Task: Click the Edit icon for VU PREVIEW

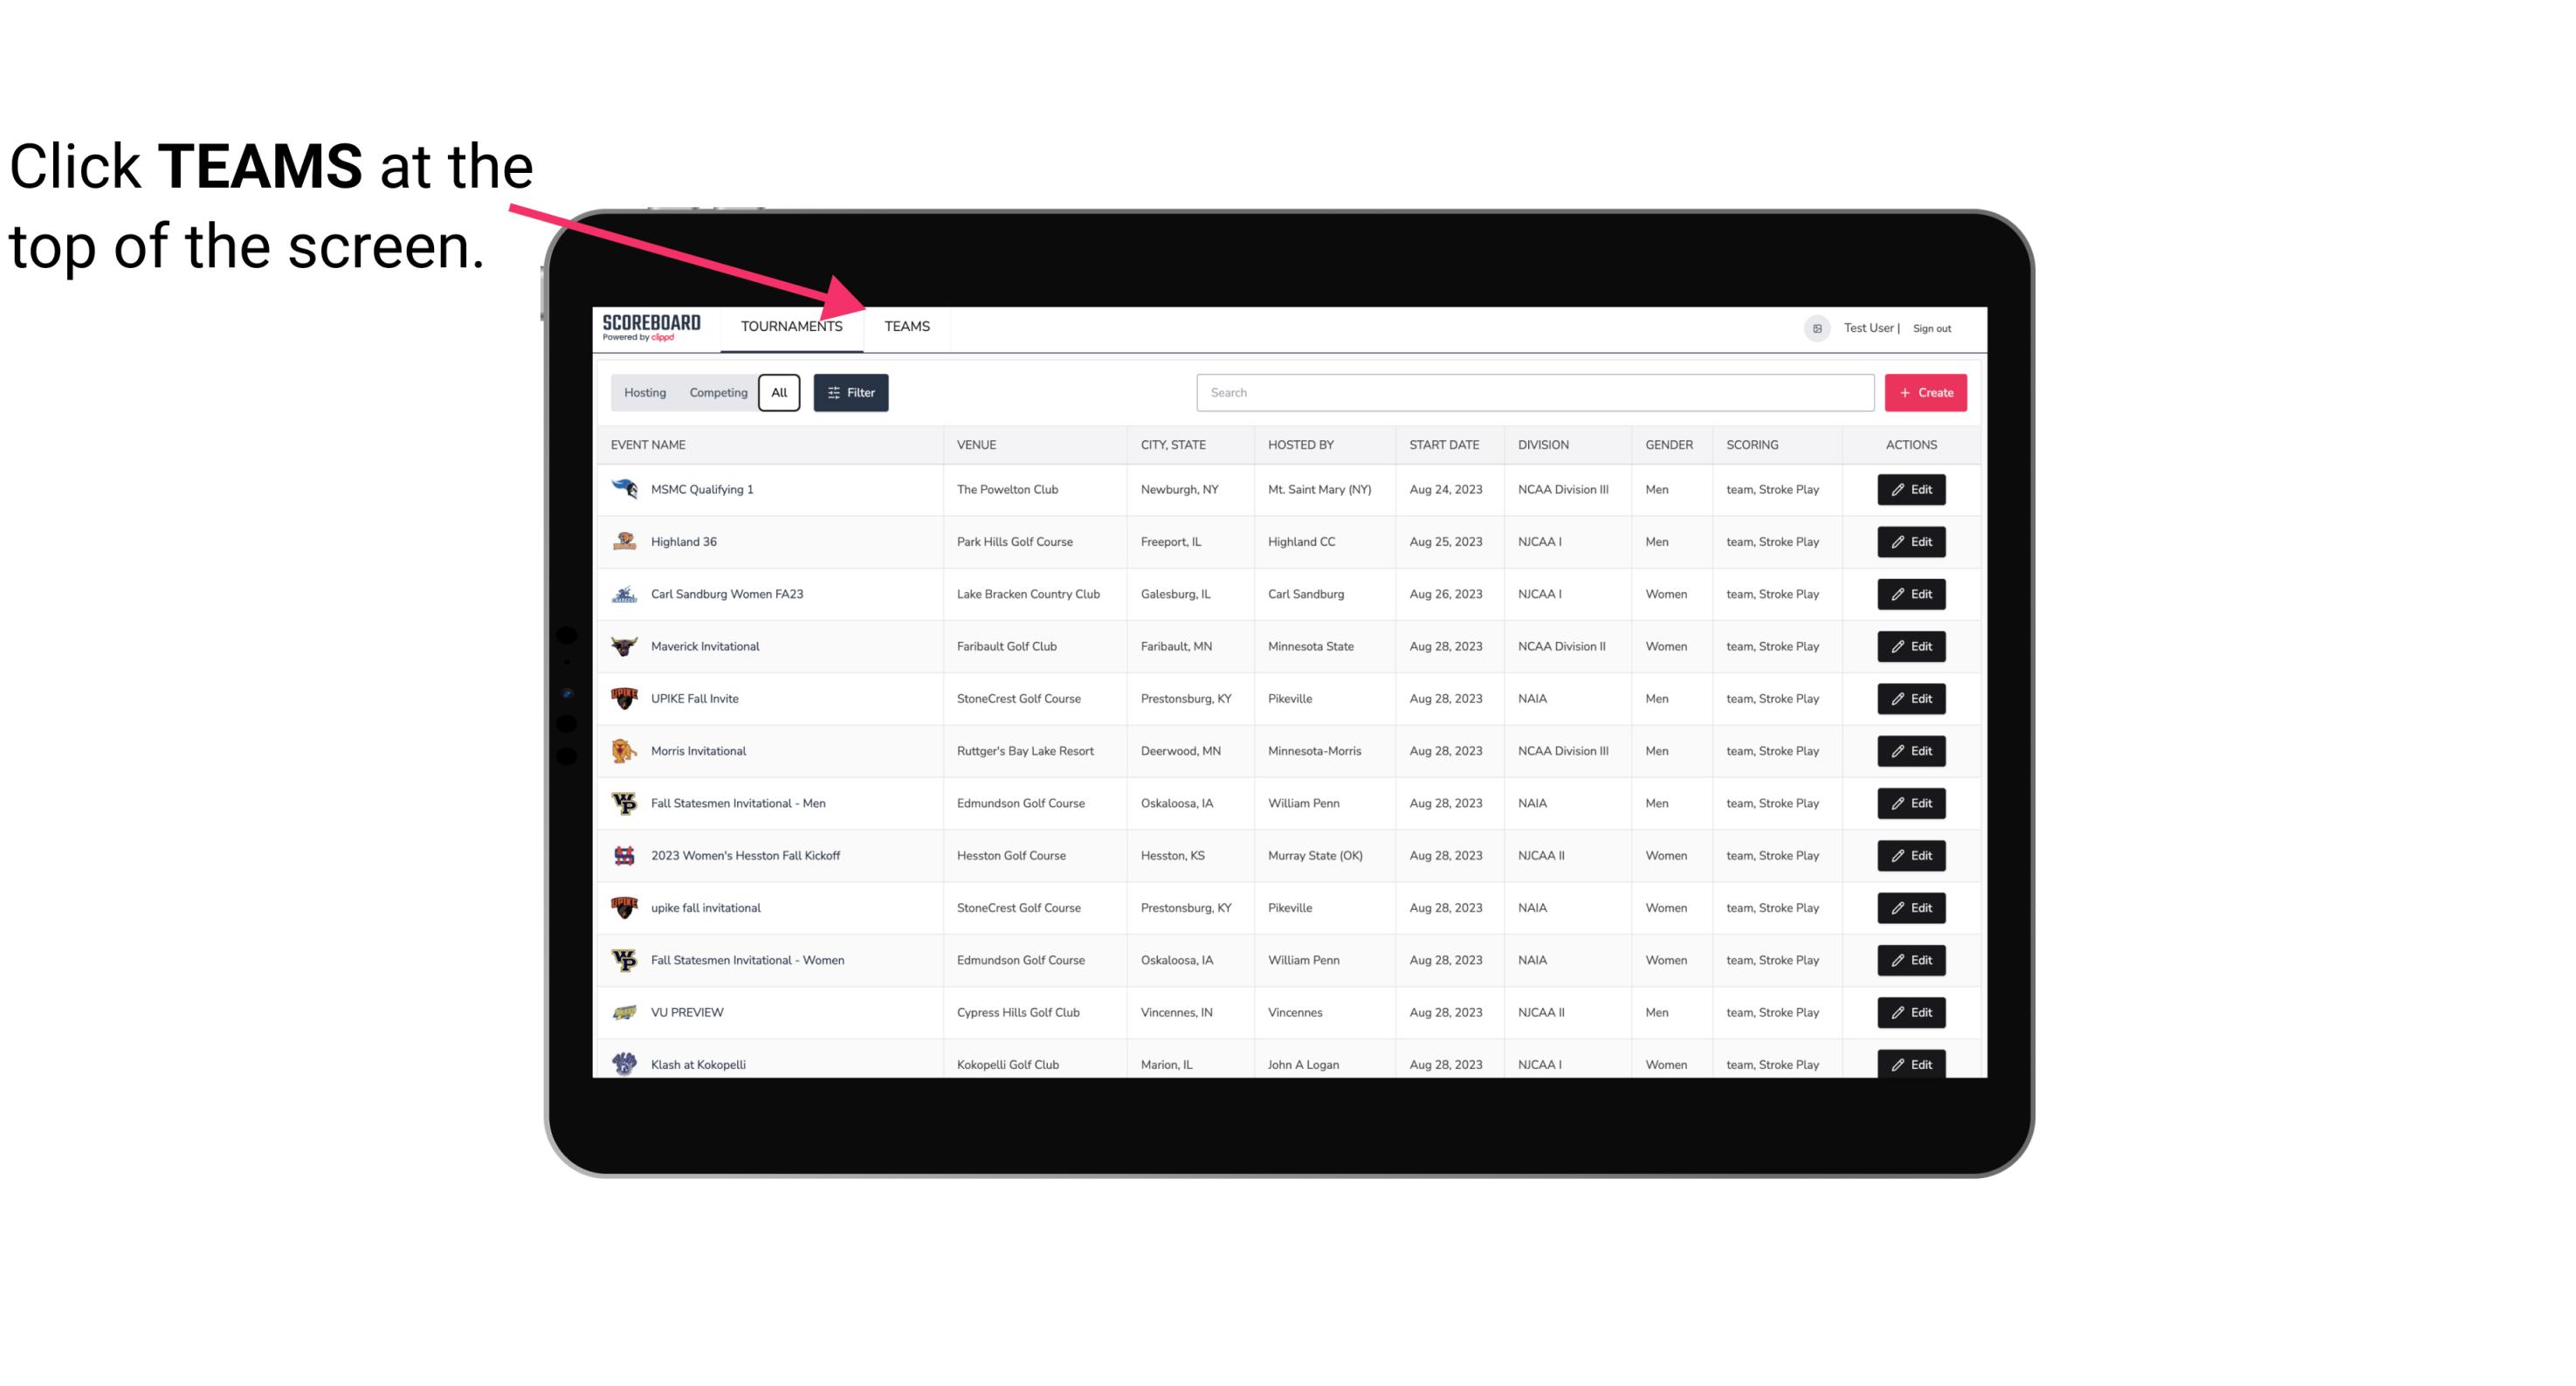Action: pos(1912,1012)
